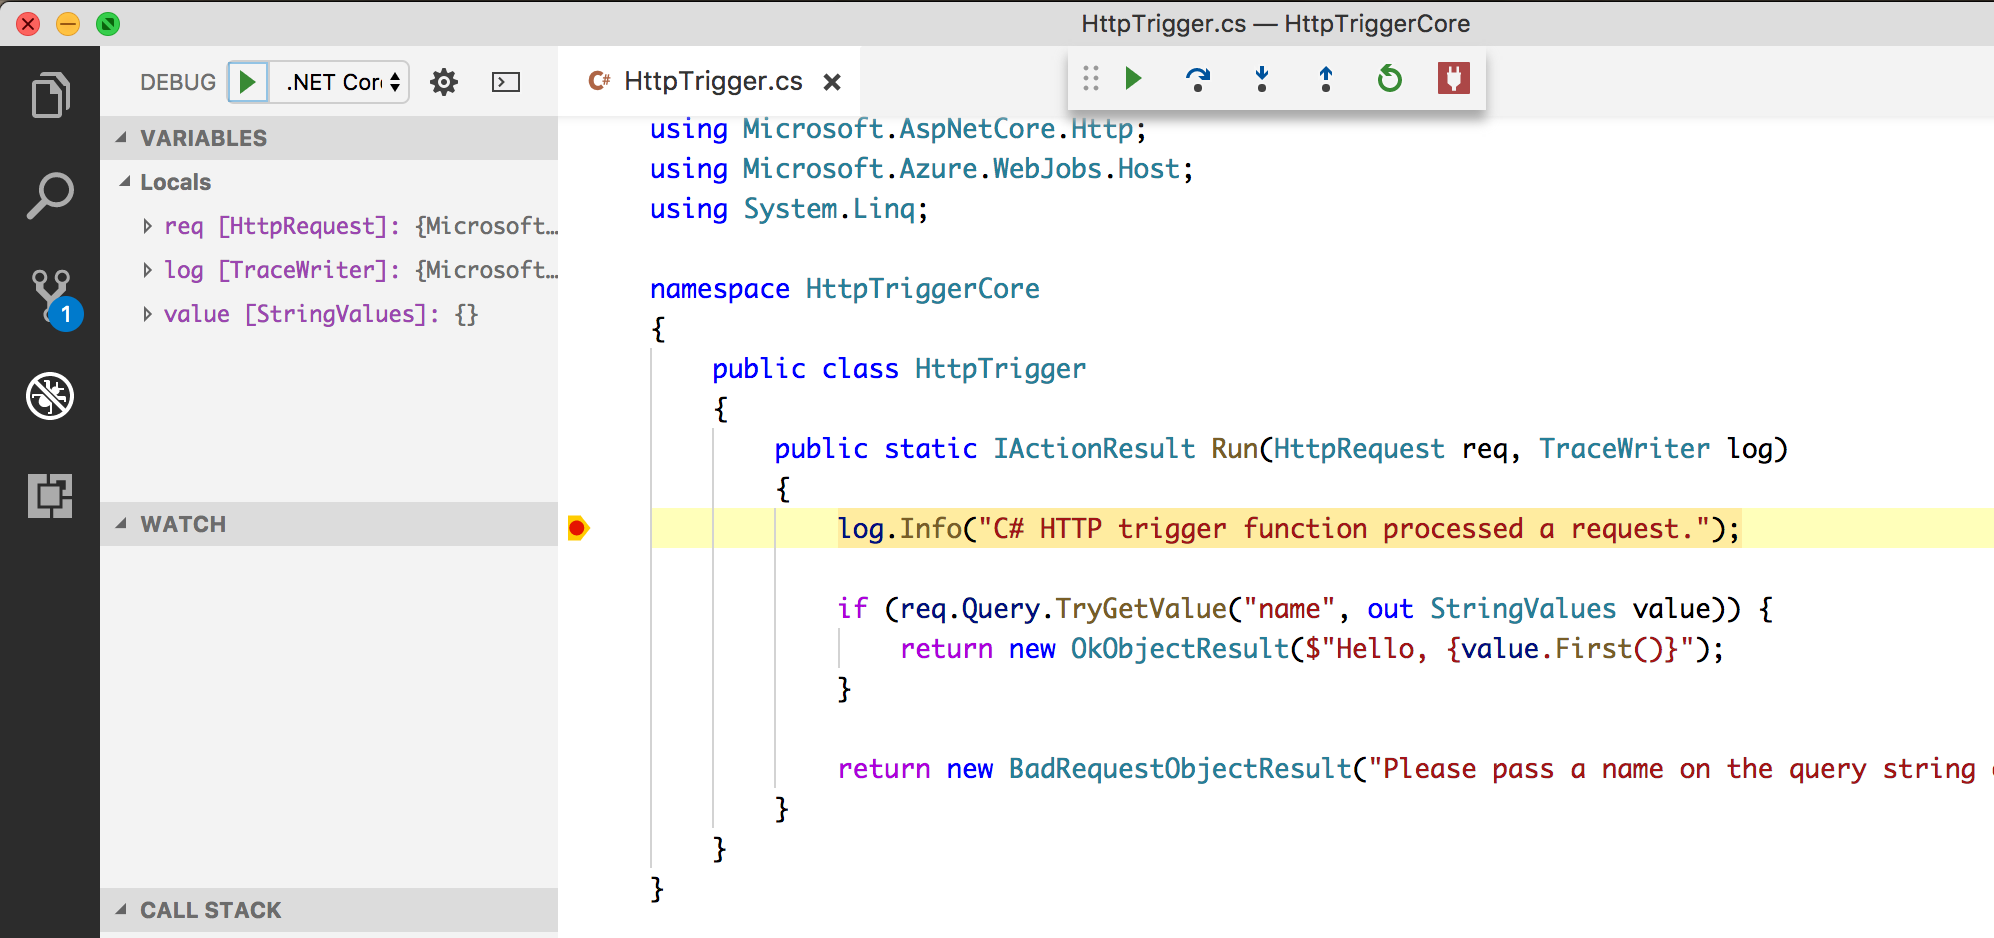Open the Explorer view in activity bar
Image resolution: width=1994 pixels, height=938 pixels.
click(x=50, y=96)
